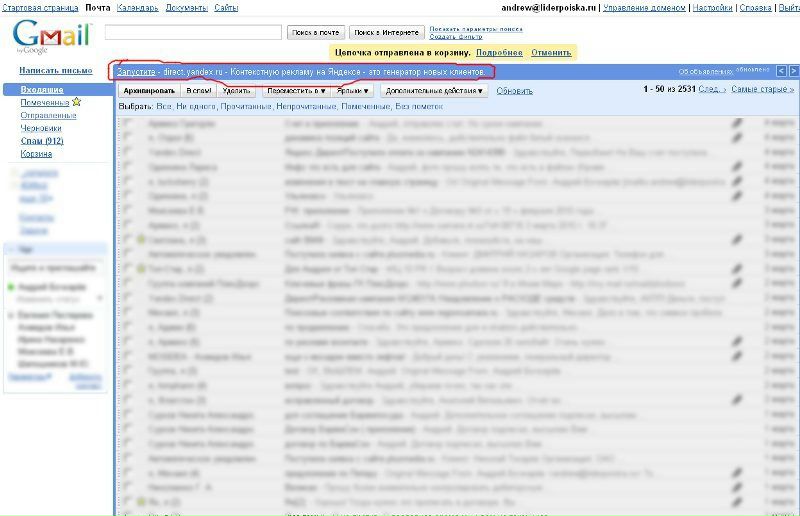The height and width of the screenshot is (516, 800).
Task: Open Сайты from top bar
Action: click(226, 8)
